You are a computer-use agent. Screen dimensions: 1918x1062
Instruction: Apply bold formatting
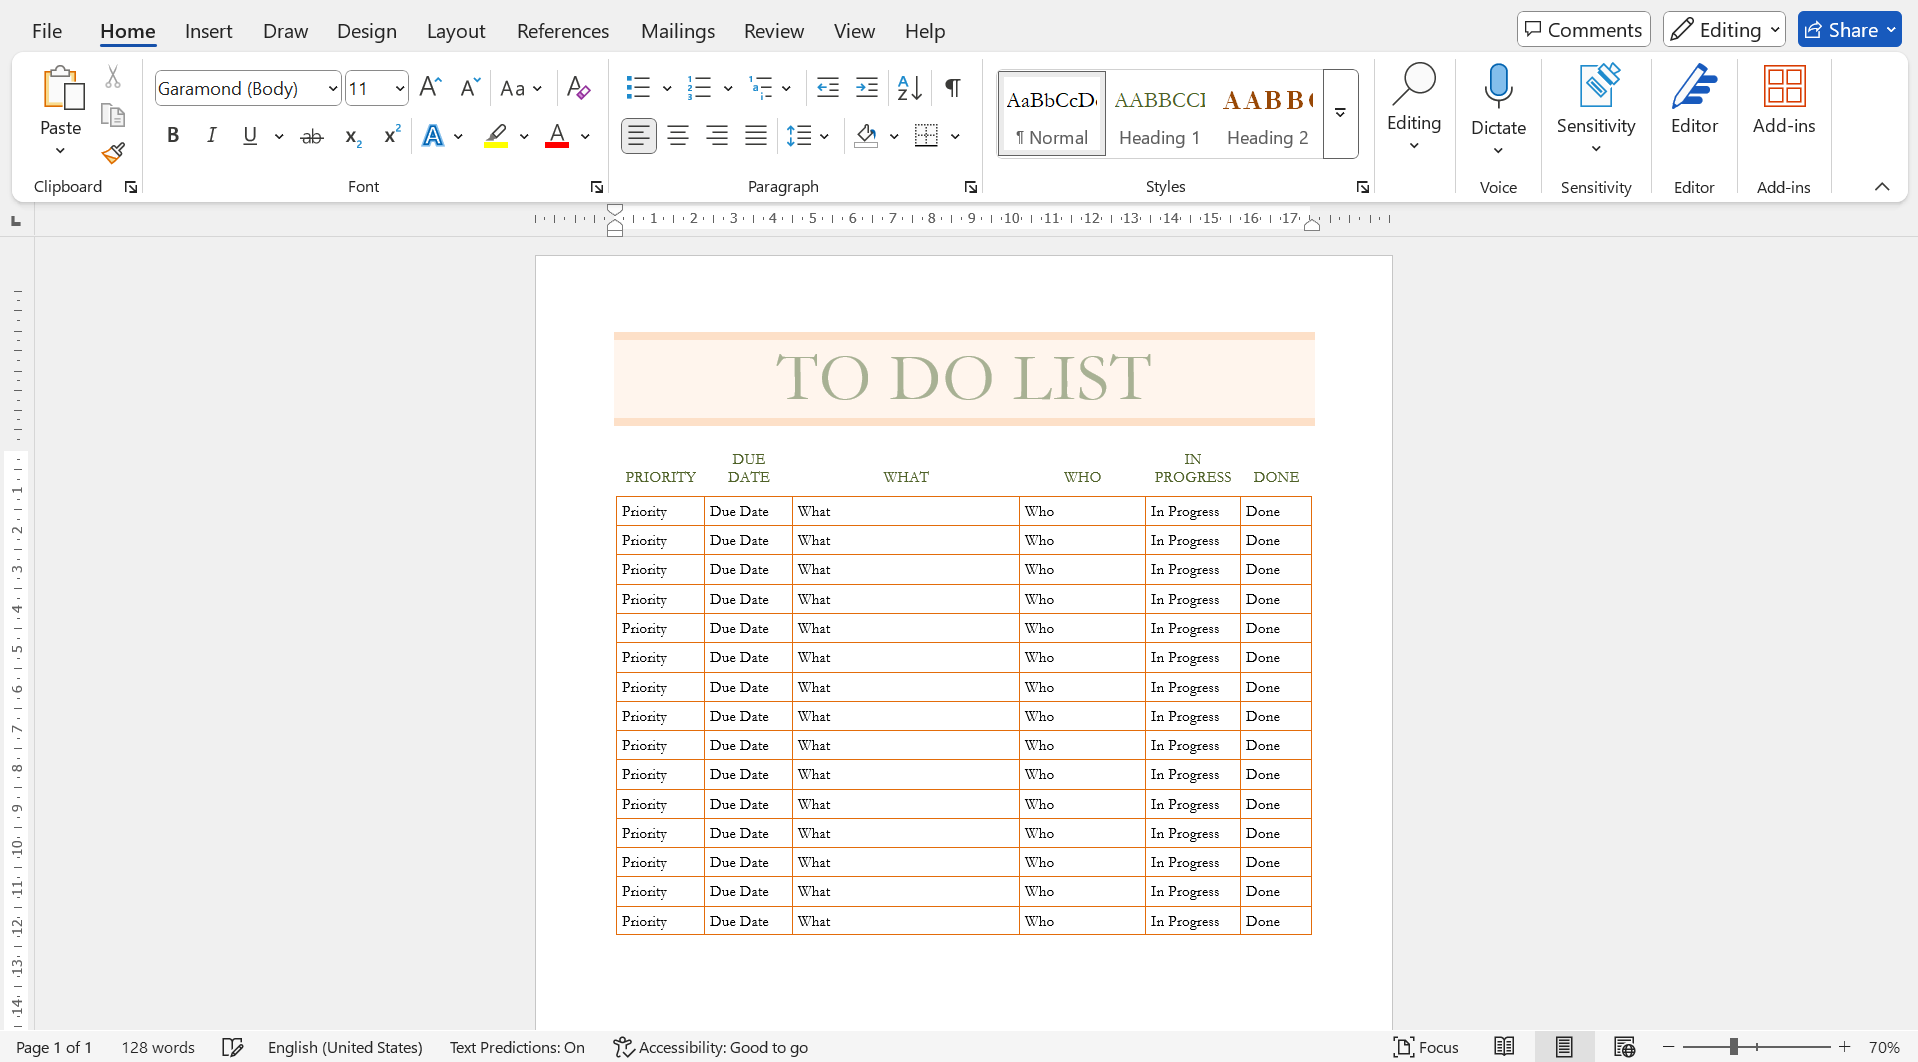[172, 135]
